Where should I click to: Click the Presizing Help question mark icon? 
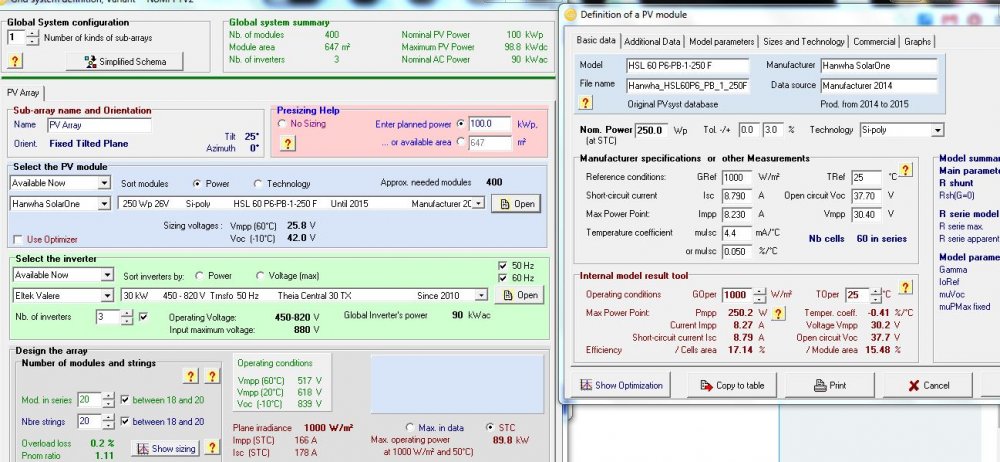tap(287, 145)
